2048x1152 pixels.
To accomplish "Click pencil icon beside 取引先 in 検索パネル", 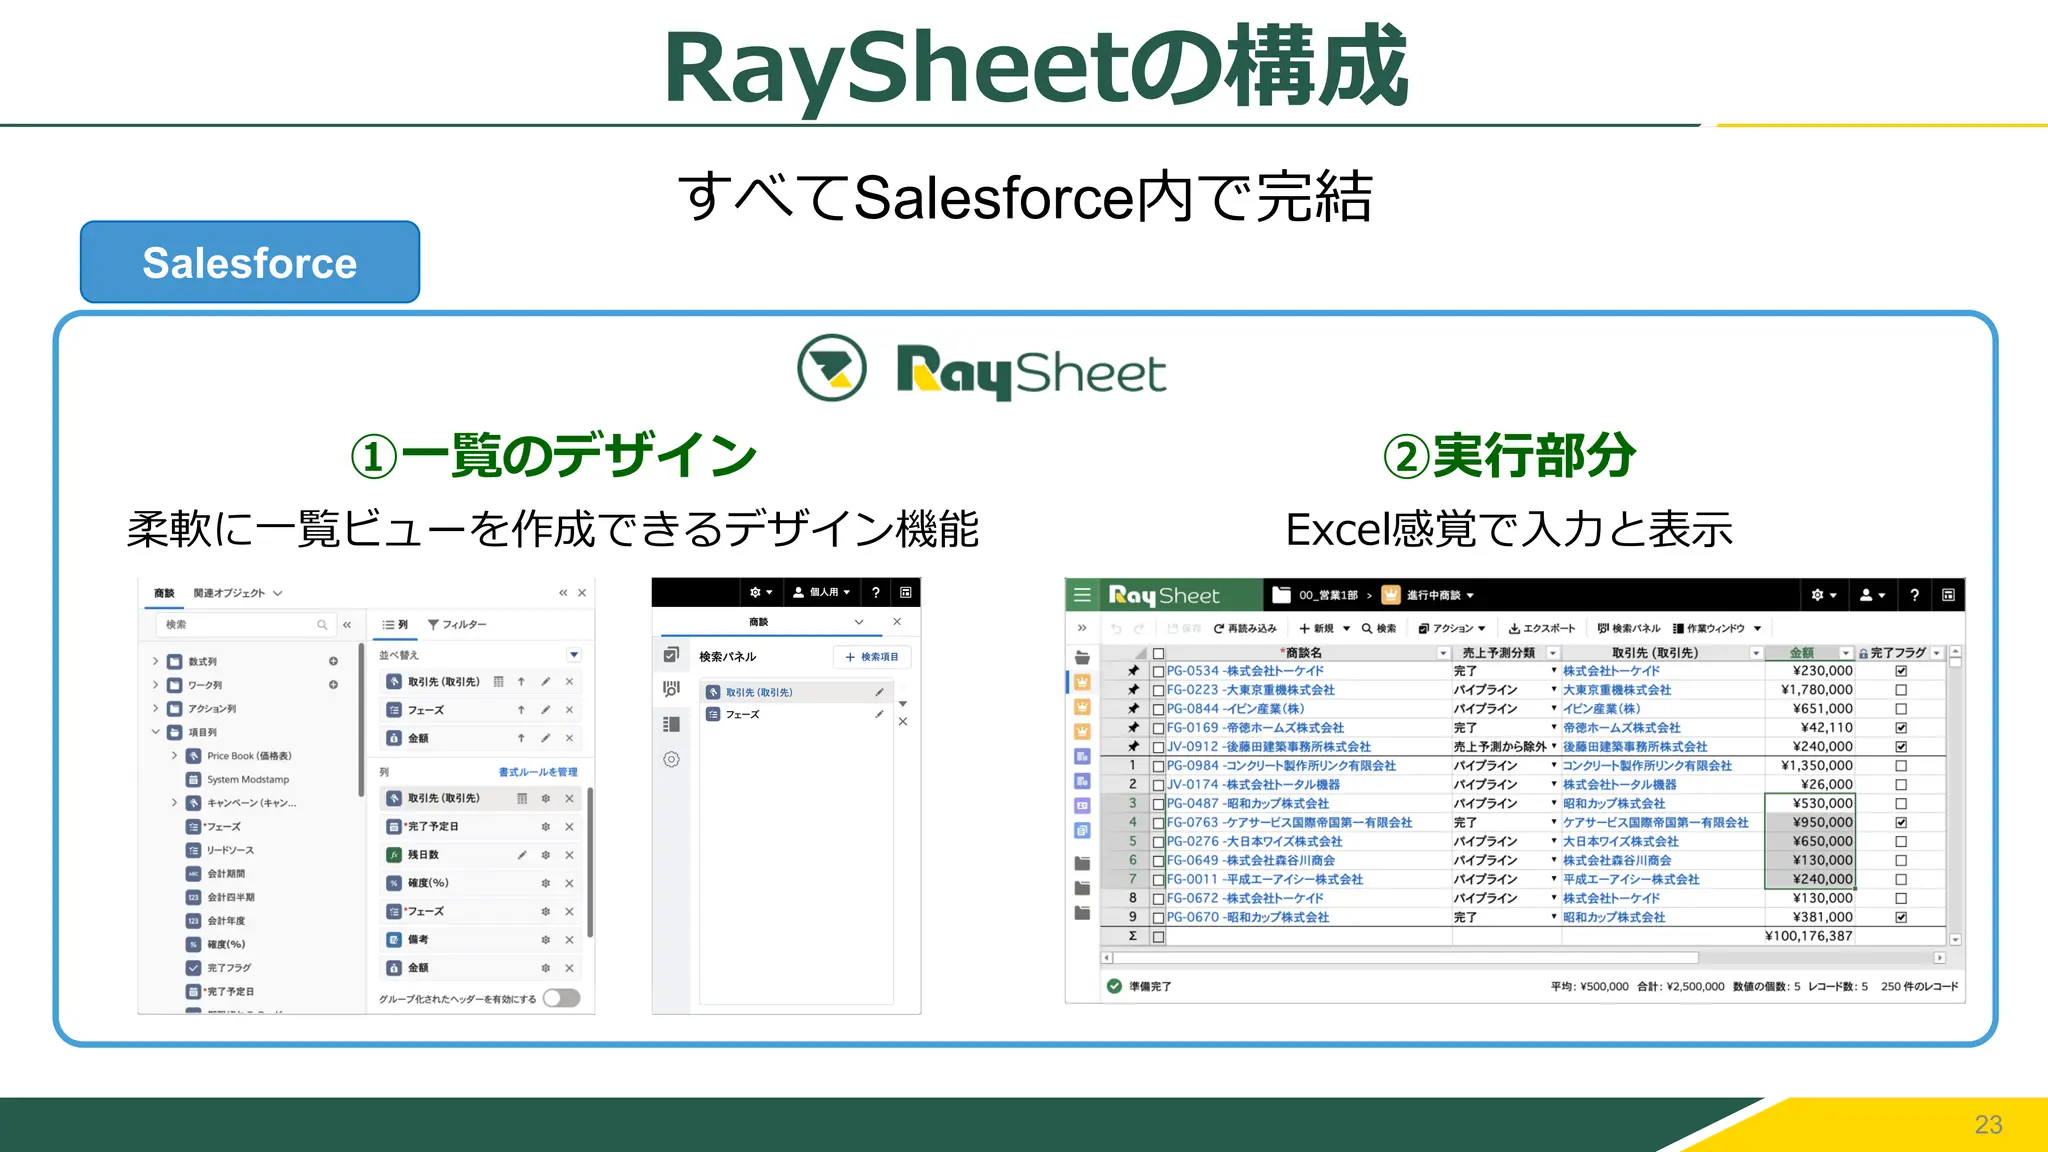I will (879, 692).
